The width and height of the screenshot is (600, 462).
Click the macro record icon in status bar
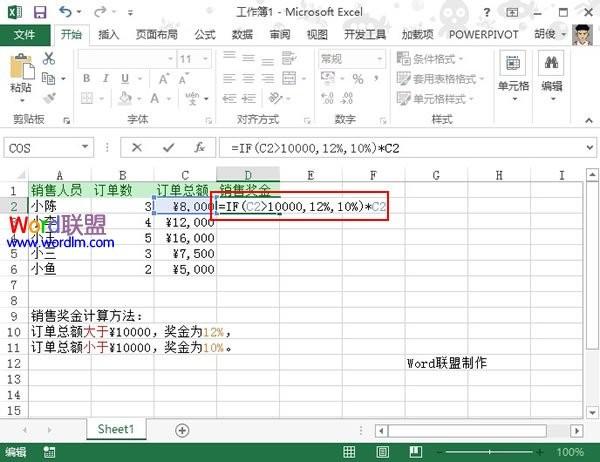(49, 452)
